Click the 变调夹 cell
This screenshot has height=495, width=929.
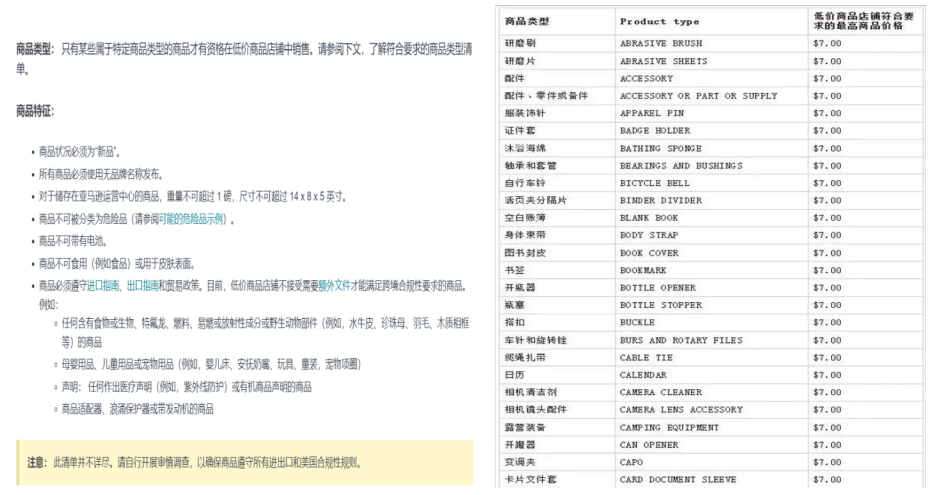558,462
